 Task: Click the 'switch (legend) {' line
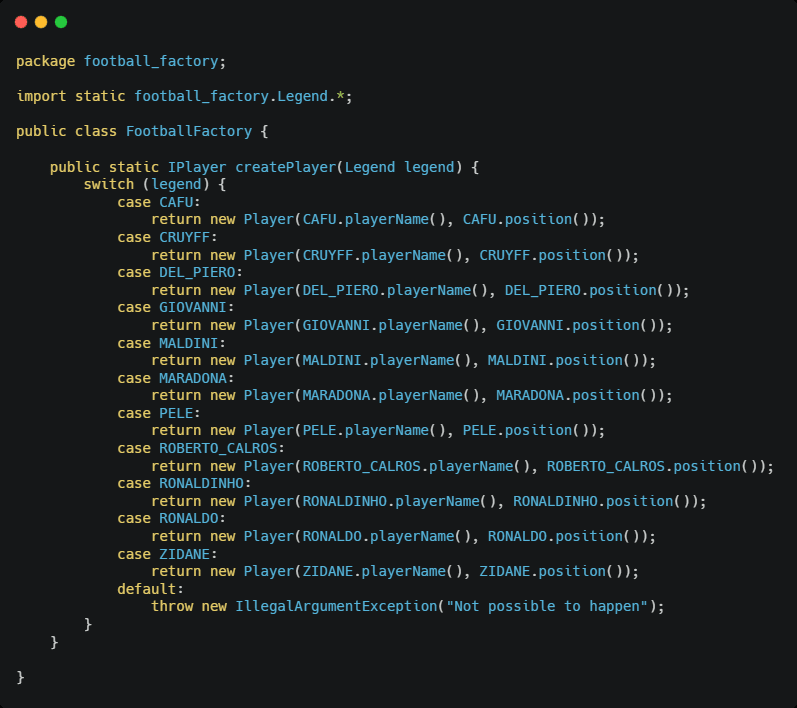click(155, 184)
